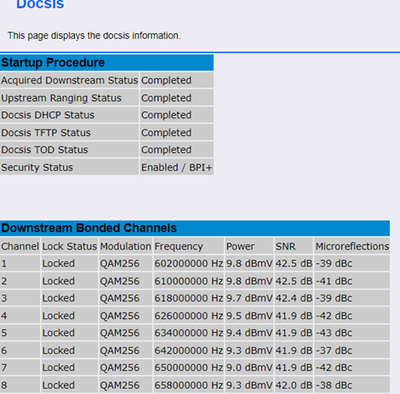The width and height of the screenshot is (400, 394).
Task: Click the Acquired Downstream Status label
Action: (69, 80)
